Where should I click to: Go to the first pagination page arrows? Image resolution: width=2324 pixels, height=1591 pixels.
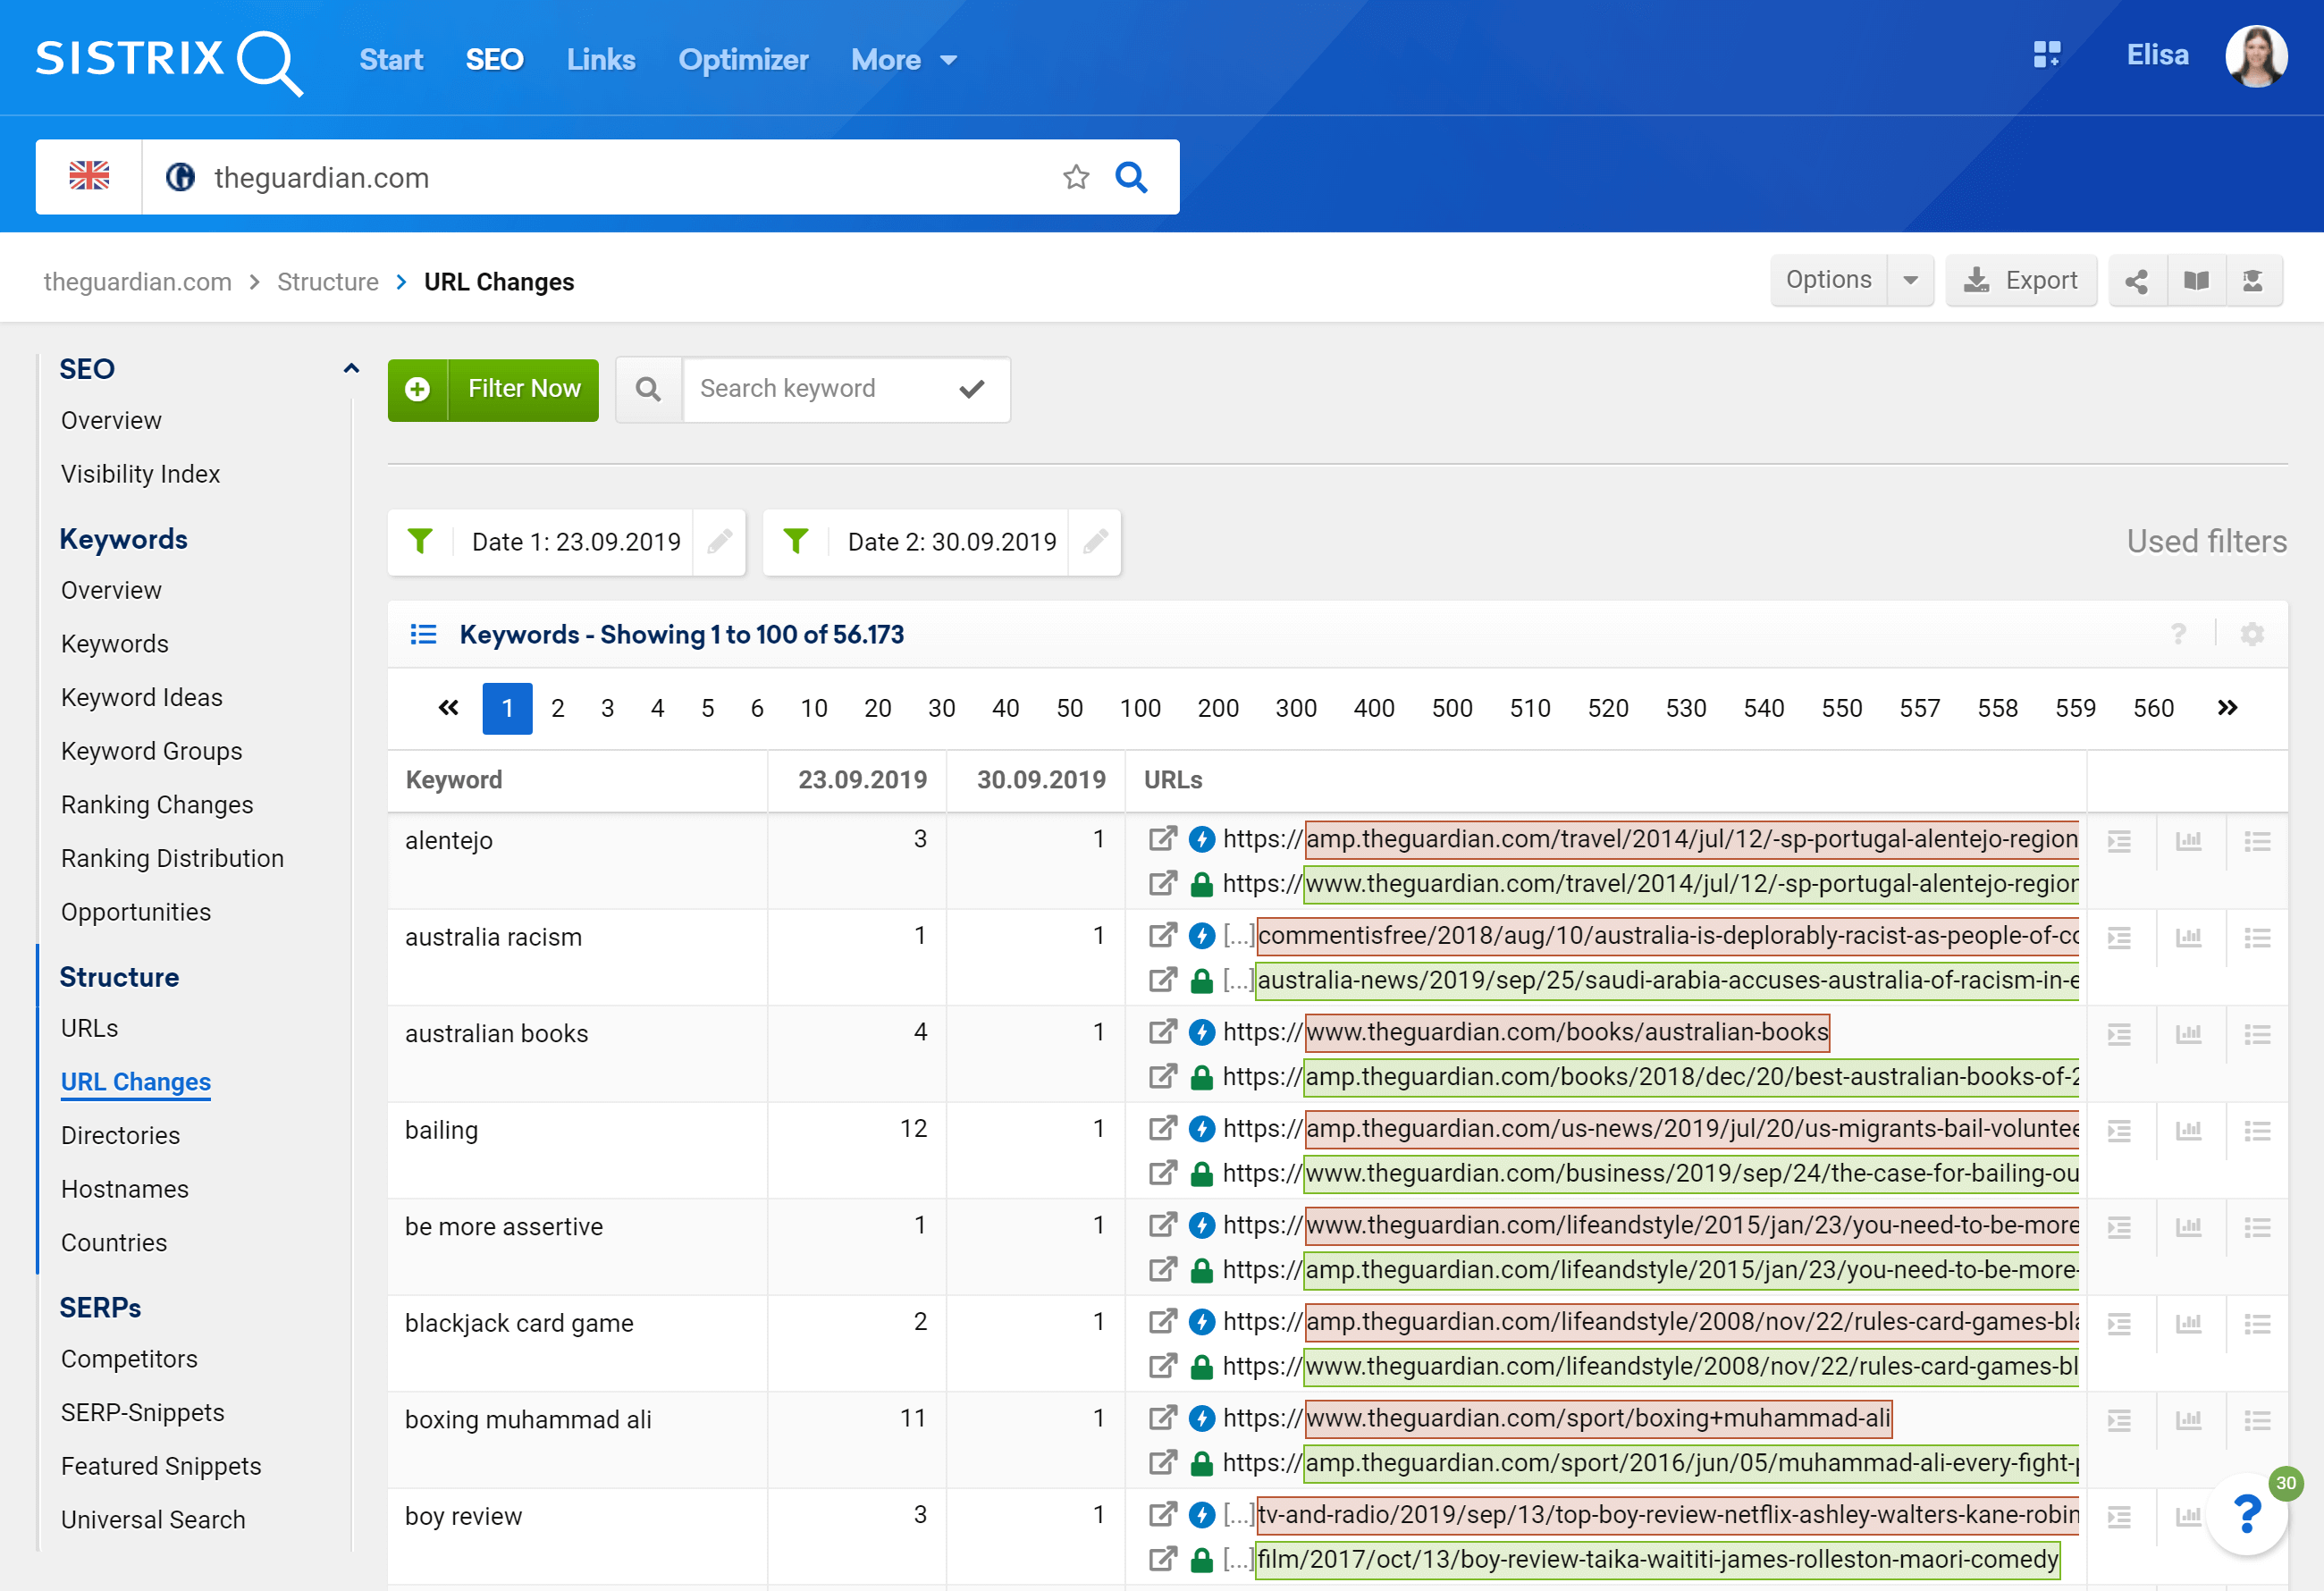448,708
